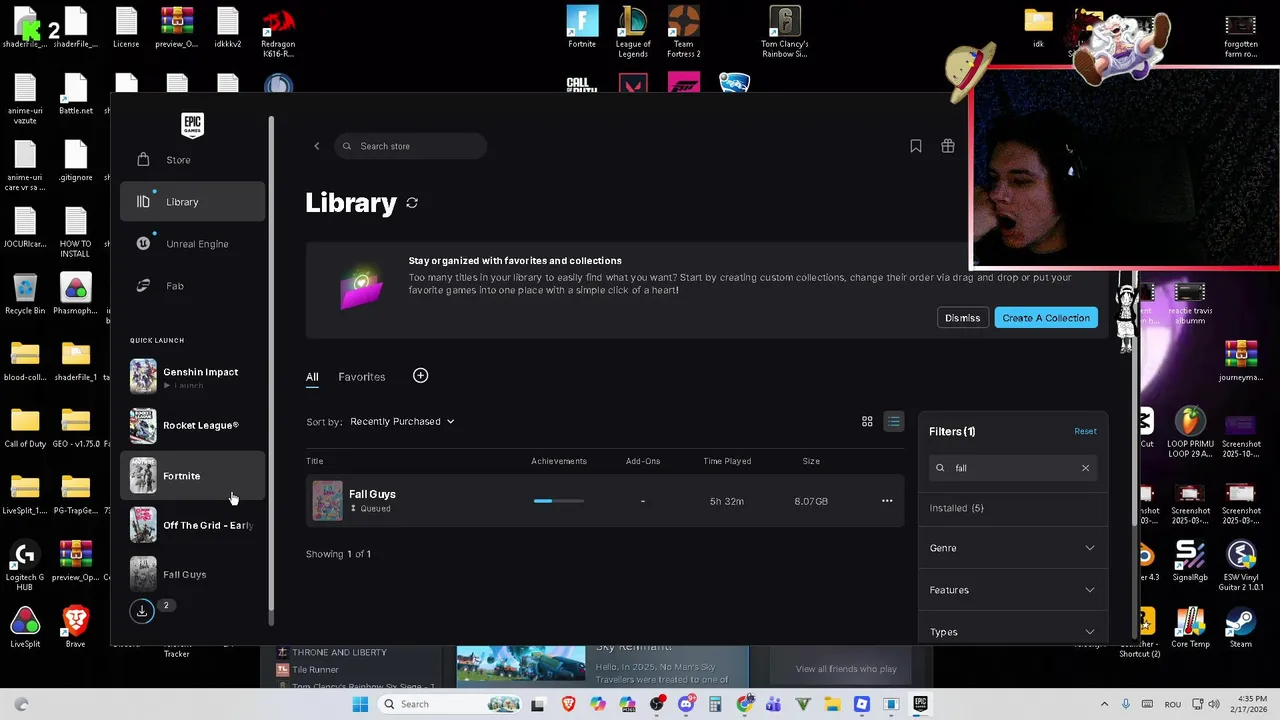Sort by the Title column header
The width and height of the screenshot is (1280, 720).
tap(315, 461)
